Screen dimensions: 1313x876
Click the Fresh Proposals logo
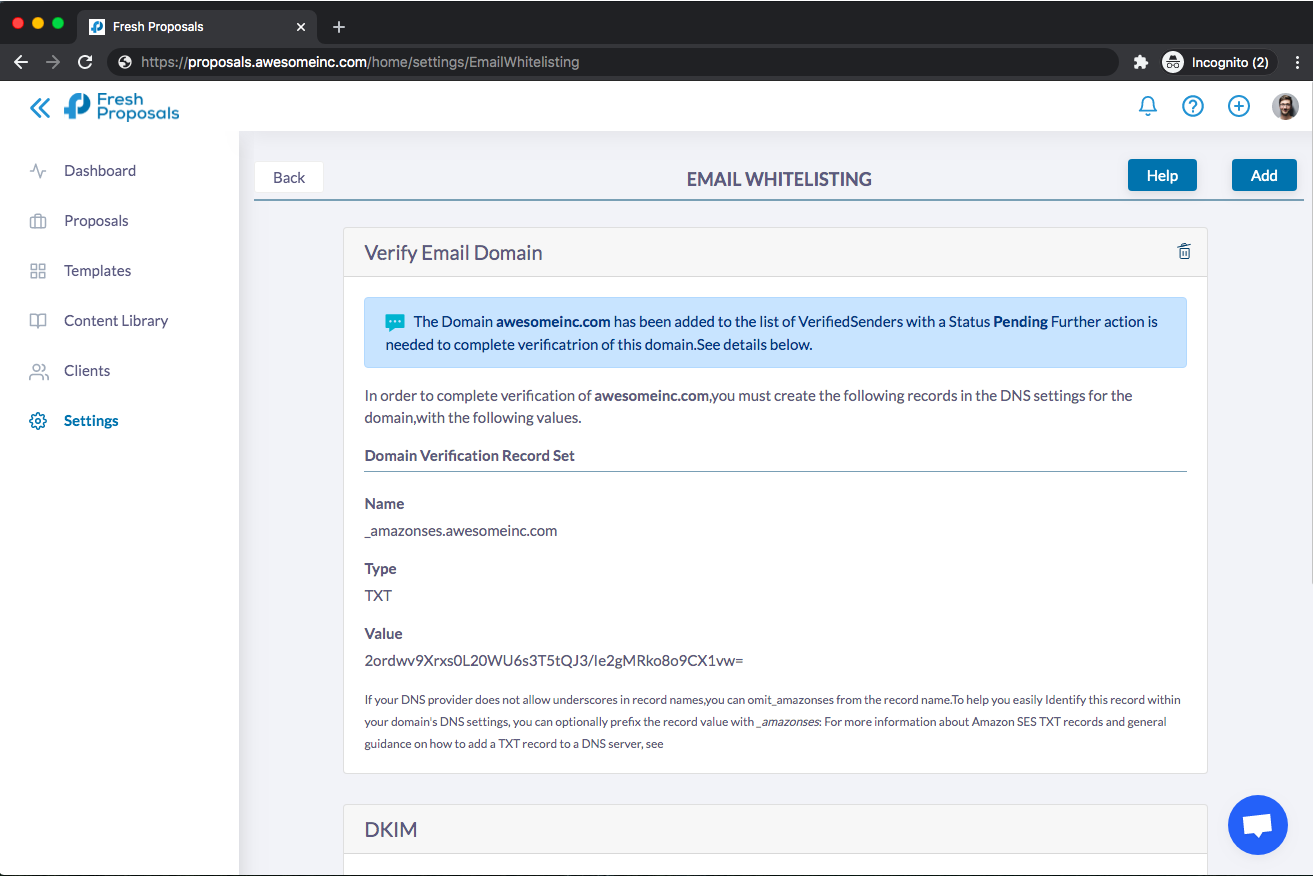point(121,106)
